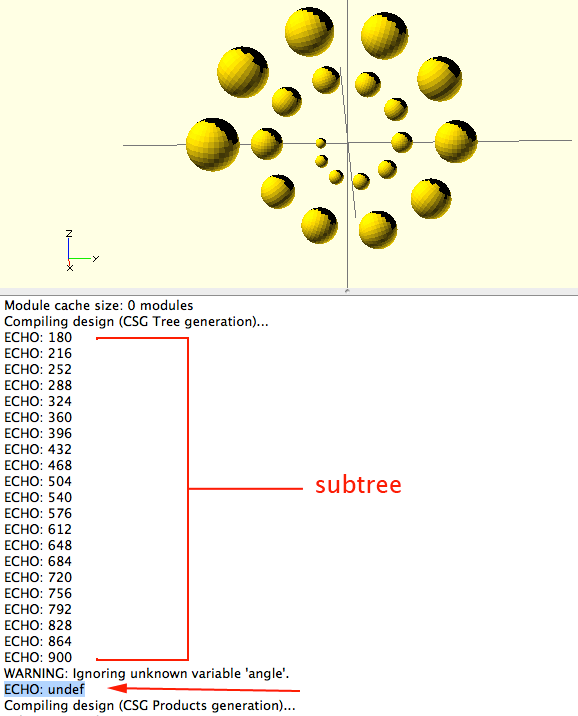Select the 'ECHO: 540' console line
Viewport: 578px width, 716px height.
38,497
